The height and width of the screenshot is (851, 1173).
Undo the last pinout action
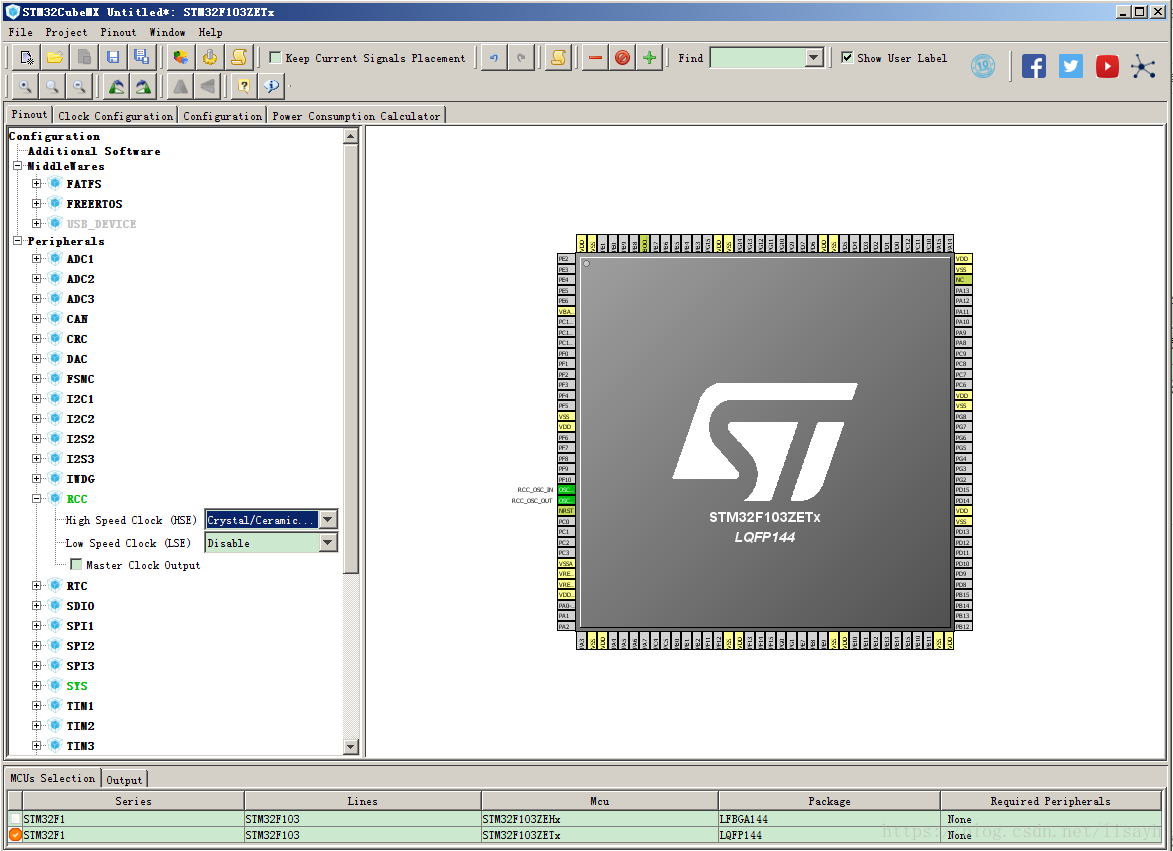494,58
